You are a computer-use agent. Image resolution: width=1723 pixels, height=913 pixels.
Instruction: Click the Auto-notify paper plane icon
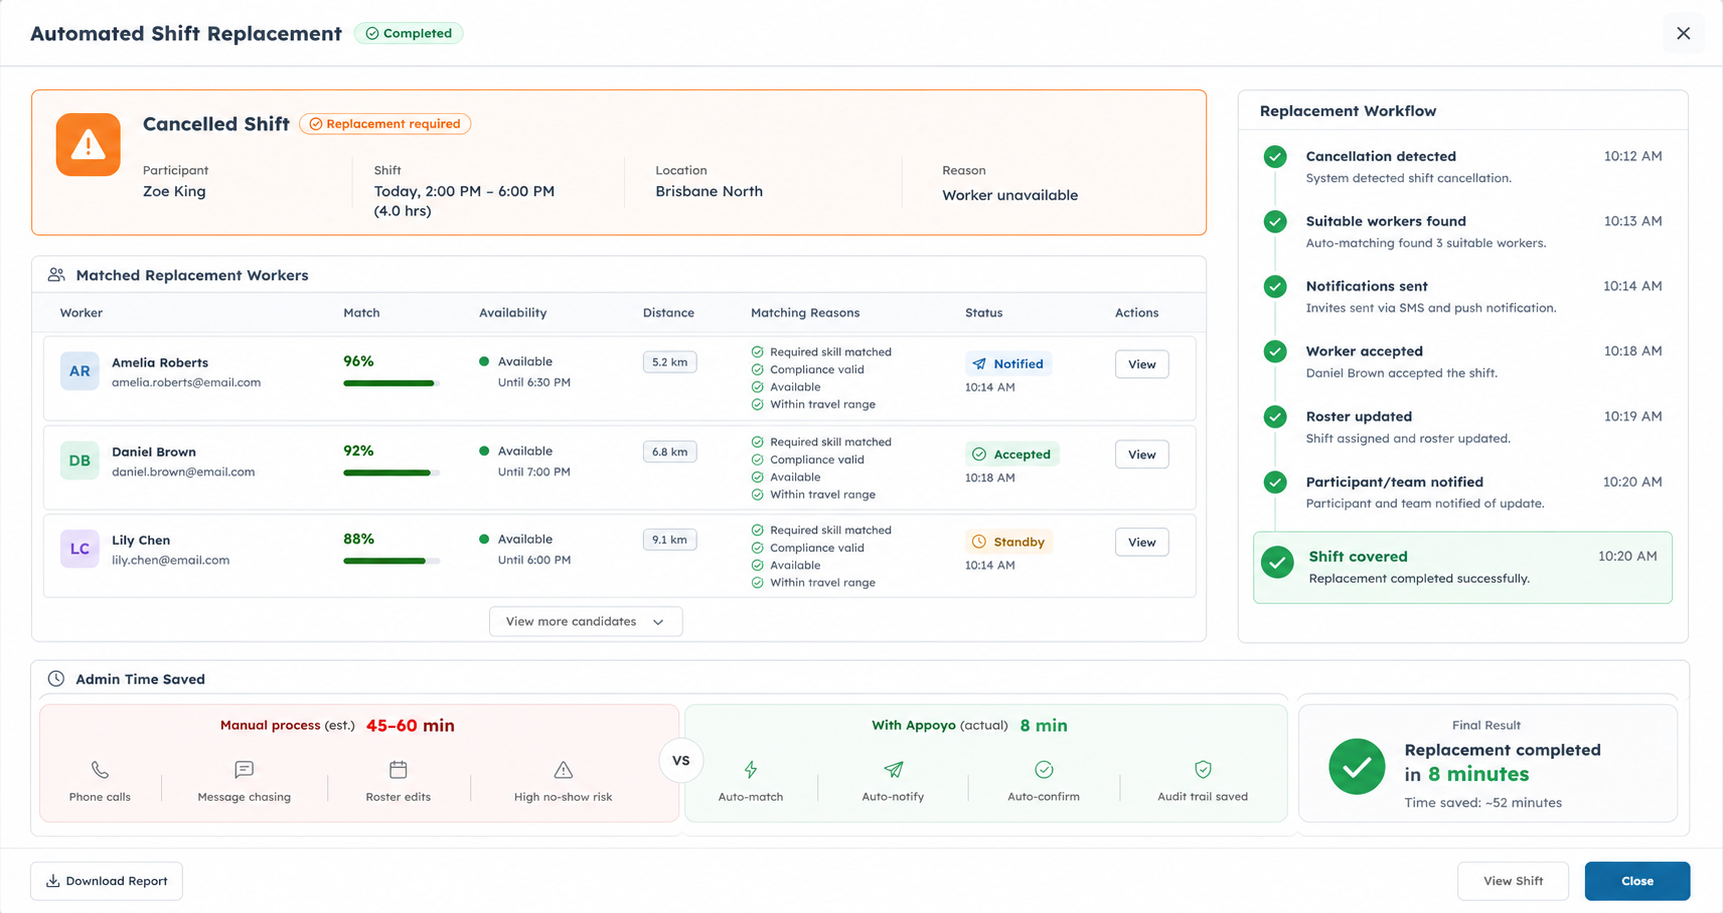[x=893, y=770]
